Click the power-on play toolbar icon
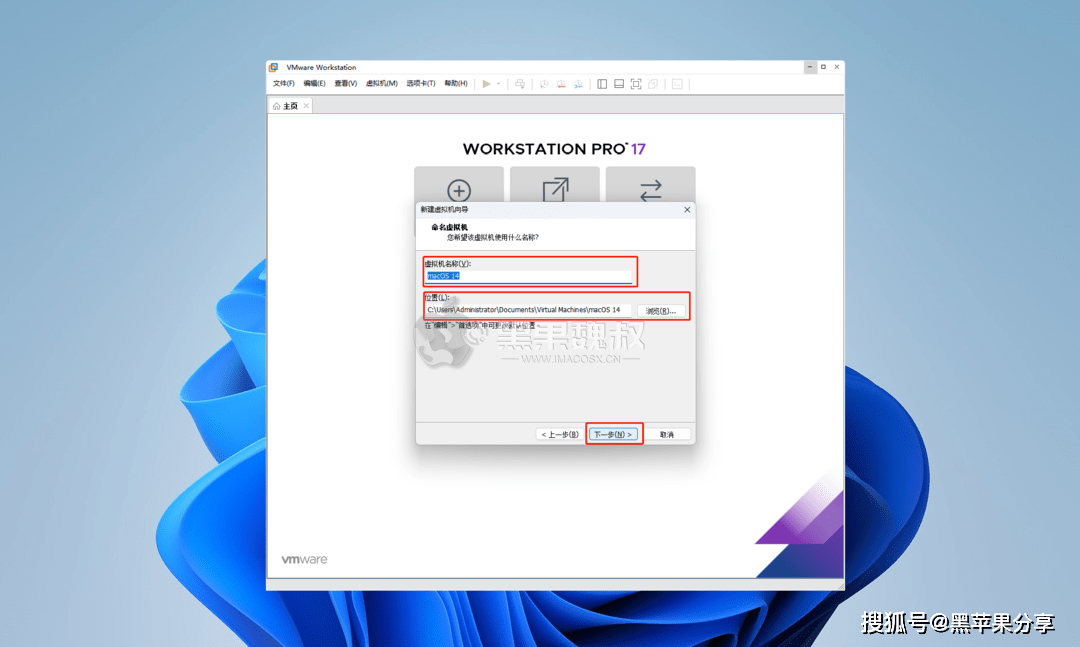 pyautogui.click(x=486, y=83)
